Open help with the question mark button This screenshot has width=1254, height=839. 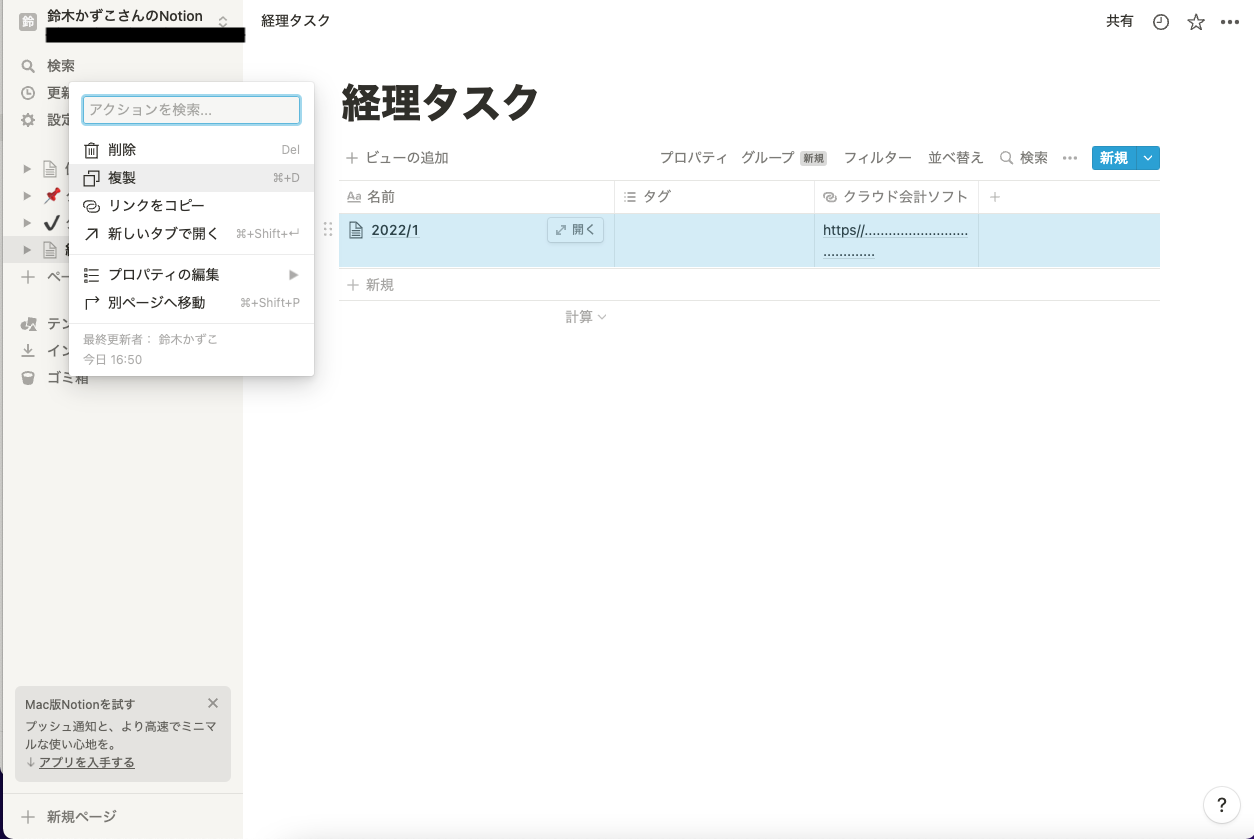[1221, 804]
